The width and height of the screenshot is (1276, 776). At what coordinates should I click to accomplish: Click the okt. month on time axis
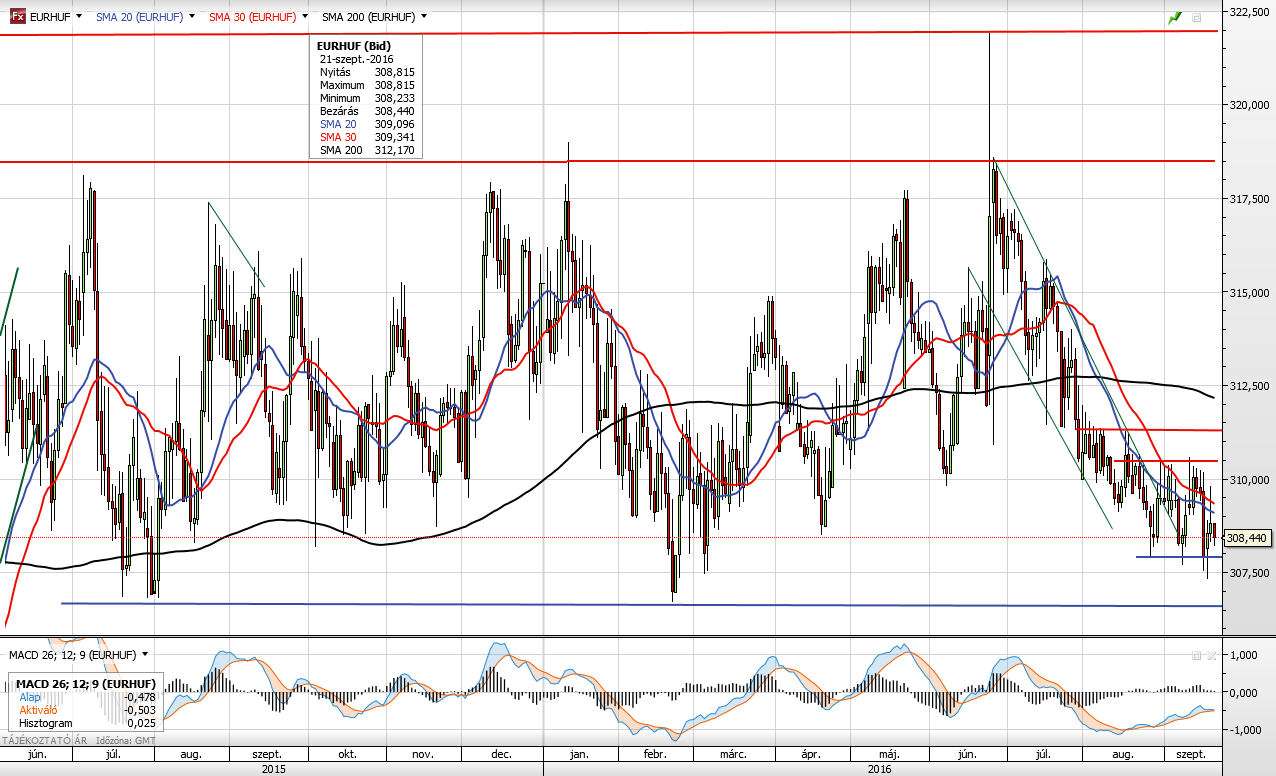[348, 754]
